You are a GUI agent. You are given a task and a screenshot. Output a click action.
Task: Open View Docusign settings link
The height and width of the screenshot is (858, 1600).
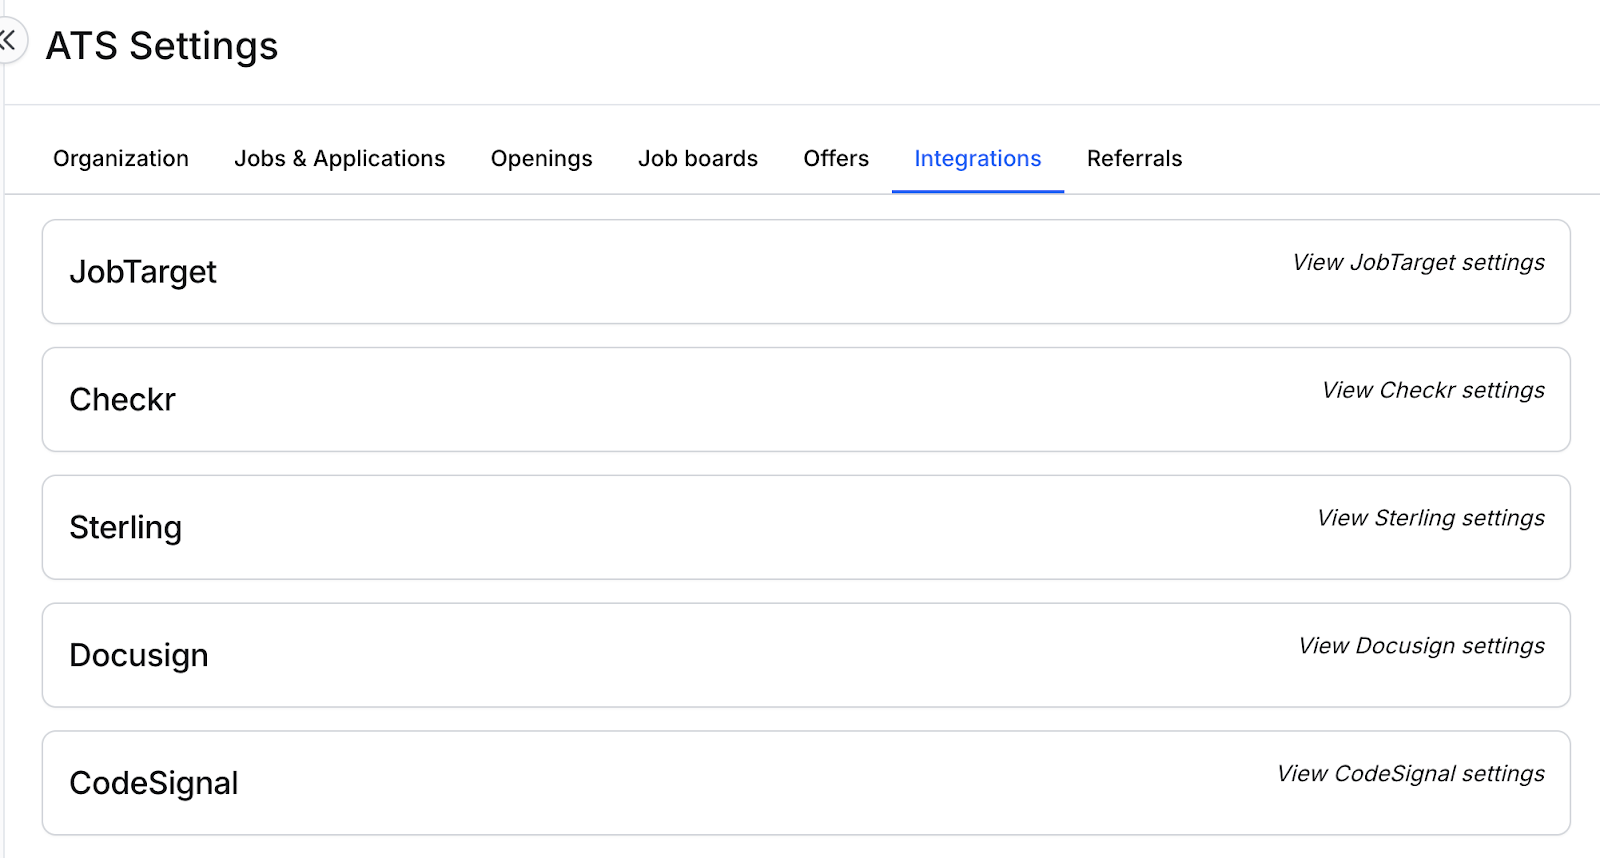click(1422, 647)
